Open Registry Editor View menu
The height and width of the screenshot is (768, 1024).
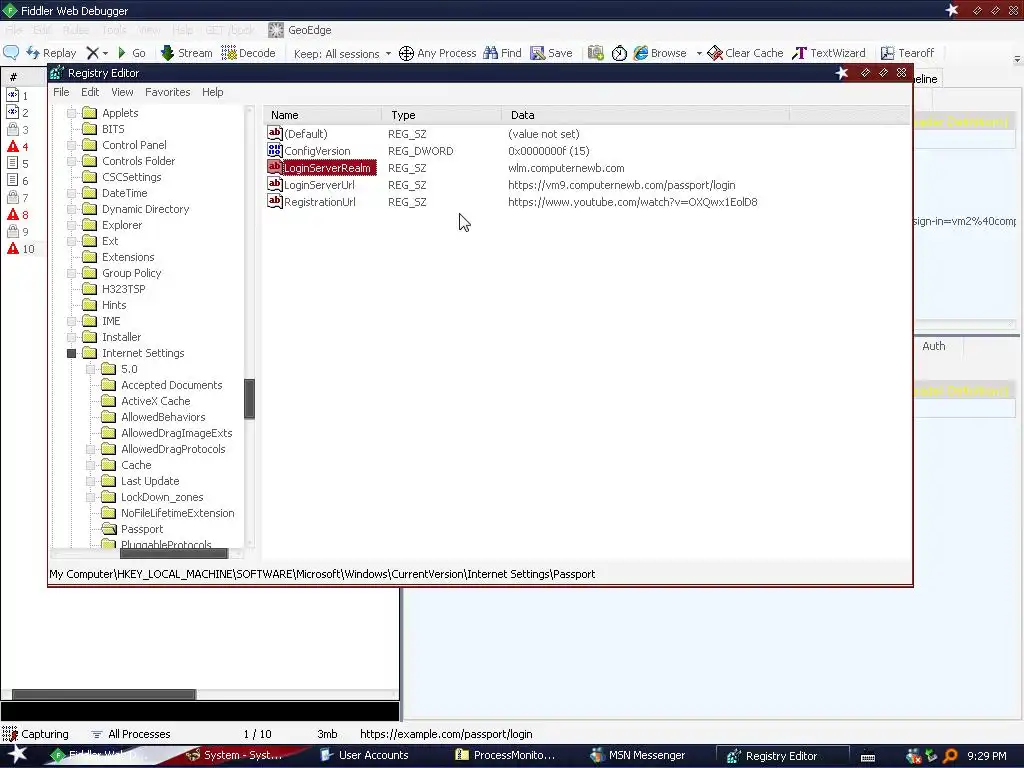[x=122, y=92]
